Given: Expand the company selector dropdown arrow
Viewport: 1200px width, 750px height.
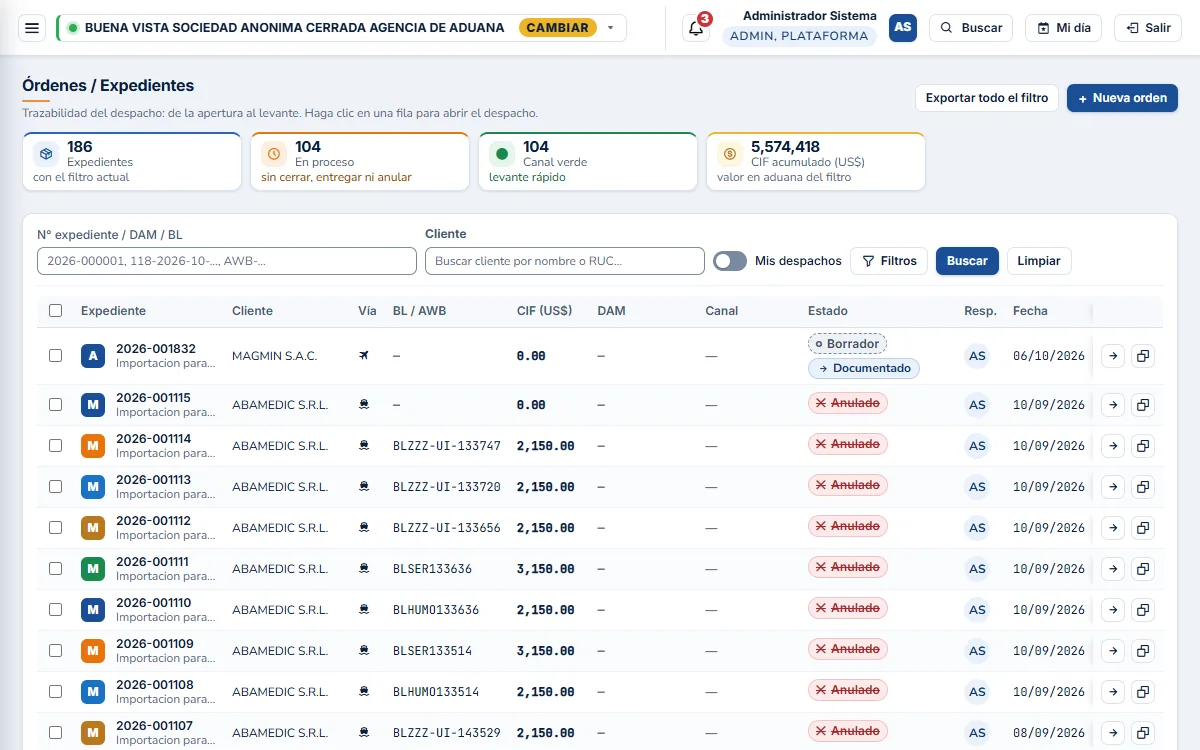Looking at the screenshot, I should point(611,28).
